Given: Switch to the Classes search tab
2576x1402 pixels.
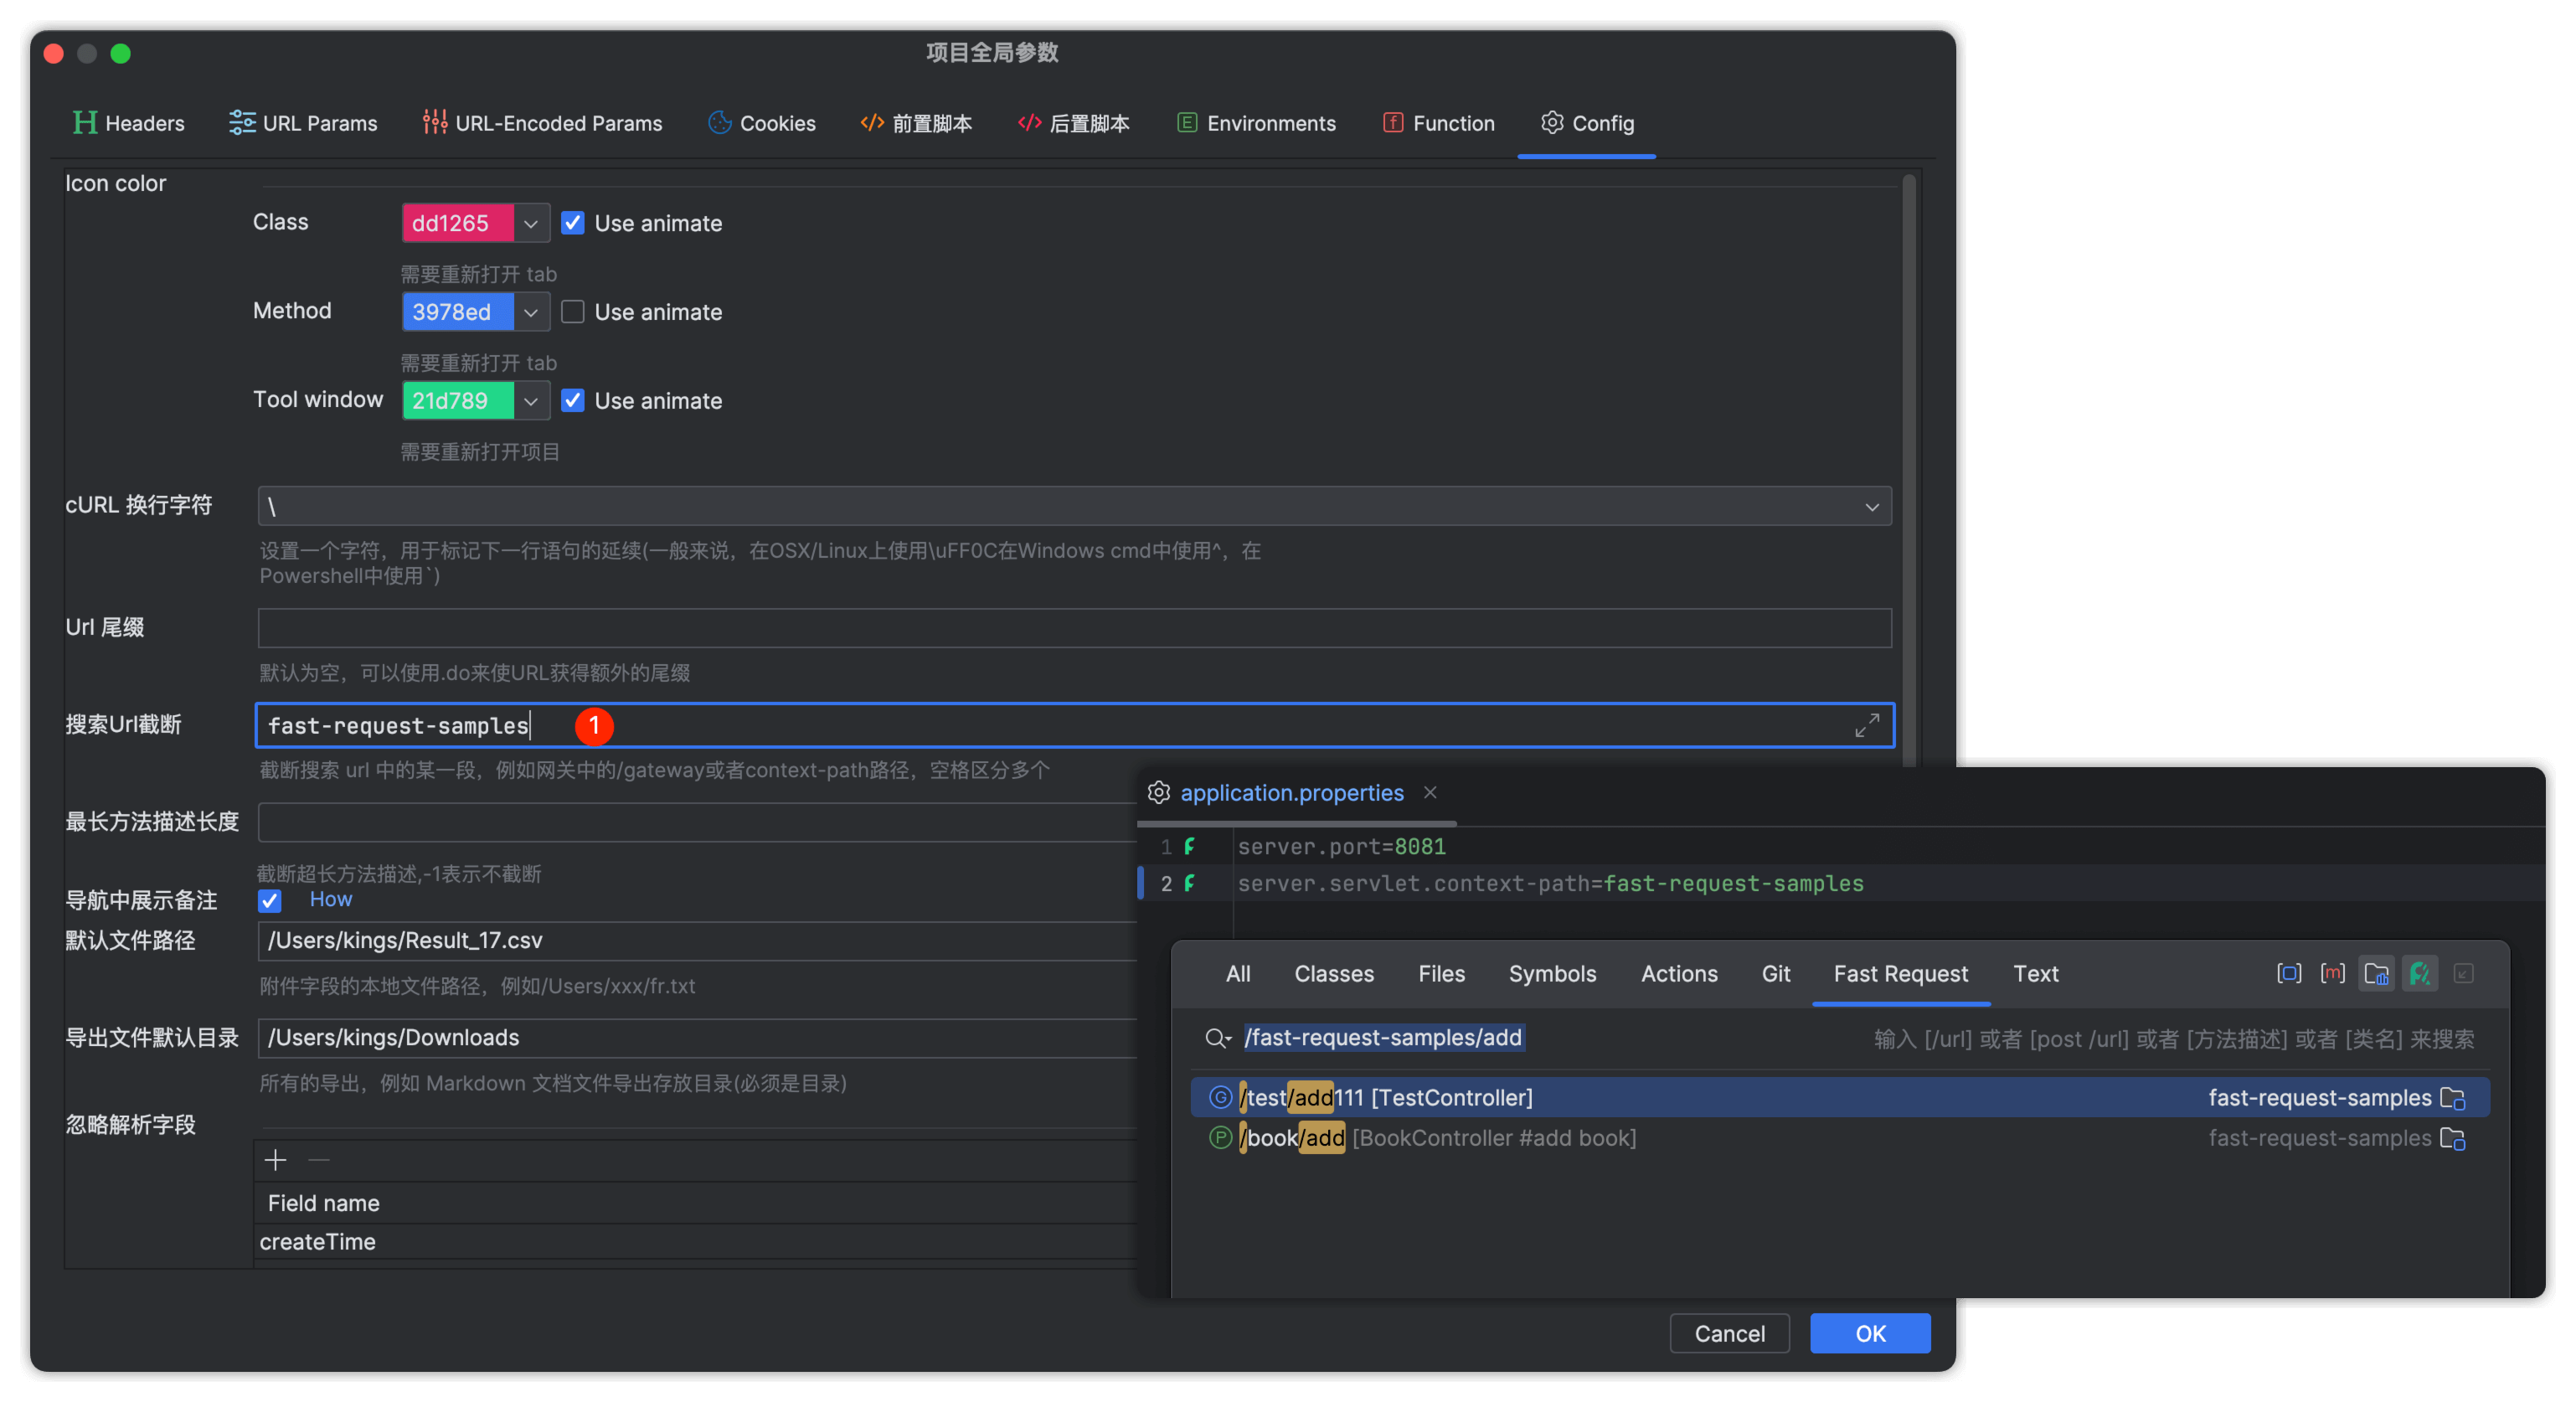Looking at the screenshot, I should (x=1334, y=973).
